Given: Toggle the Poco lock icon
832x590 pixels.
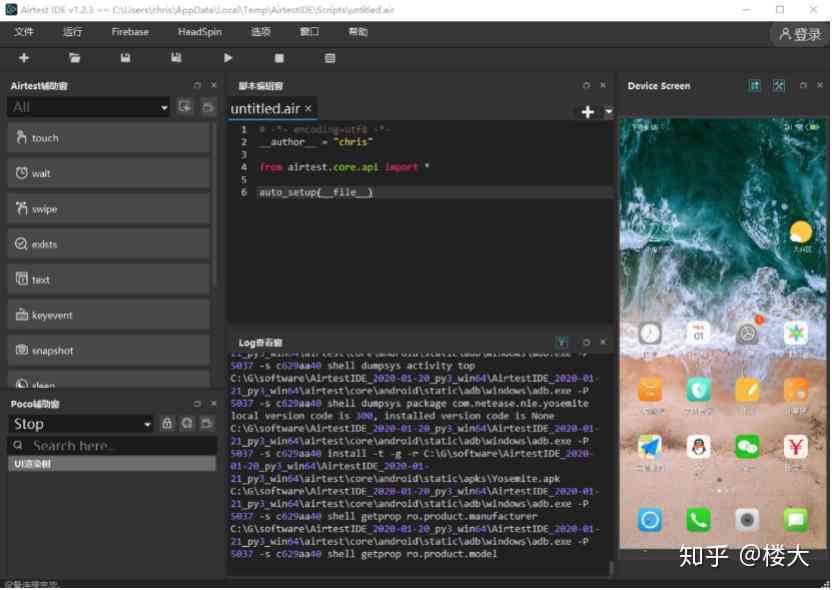Looking at the screenshot, I should [167, 423].
